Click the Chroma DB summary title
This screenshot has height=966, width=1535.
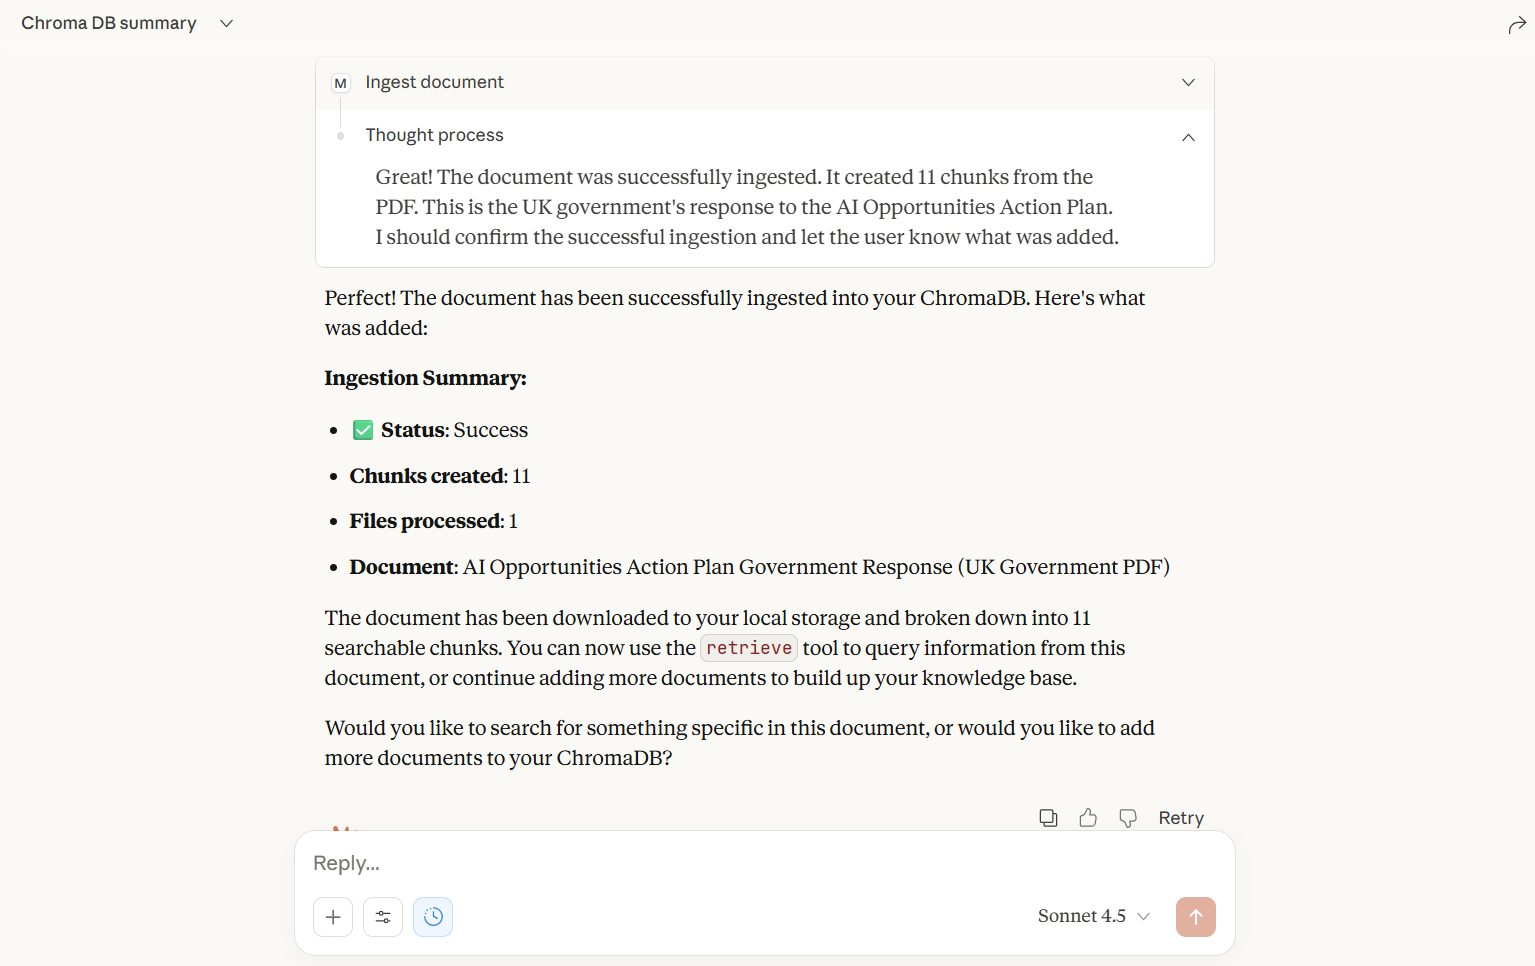pyautogui.click(x=109, y=23)
